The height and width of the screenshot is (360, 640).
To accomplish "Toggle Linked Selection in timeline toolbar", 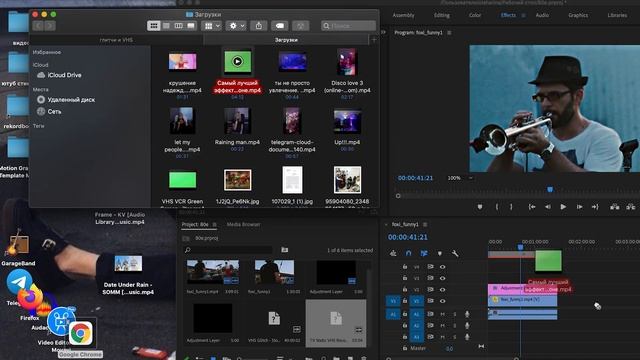I will pos(424,253).
